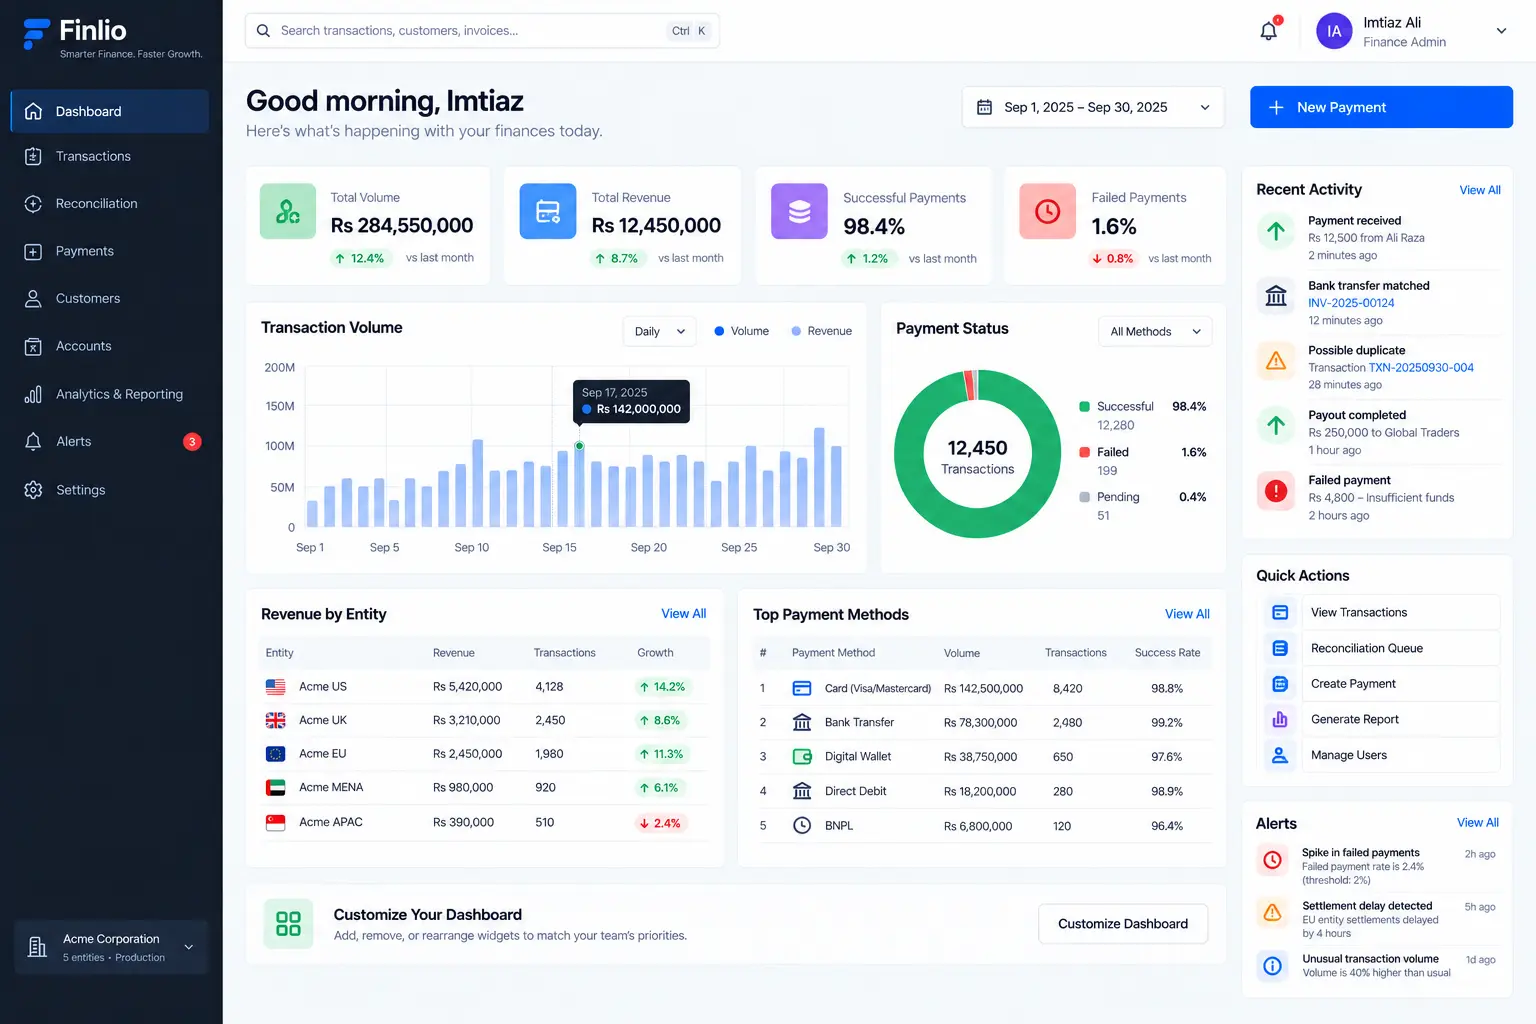Click the New Payment button
1536x1024 pixels.
[1381, 107]
